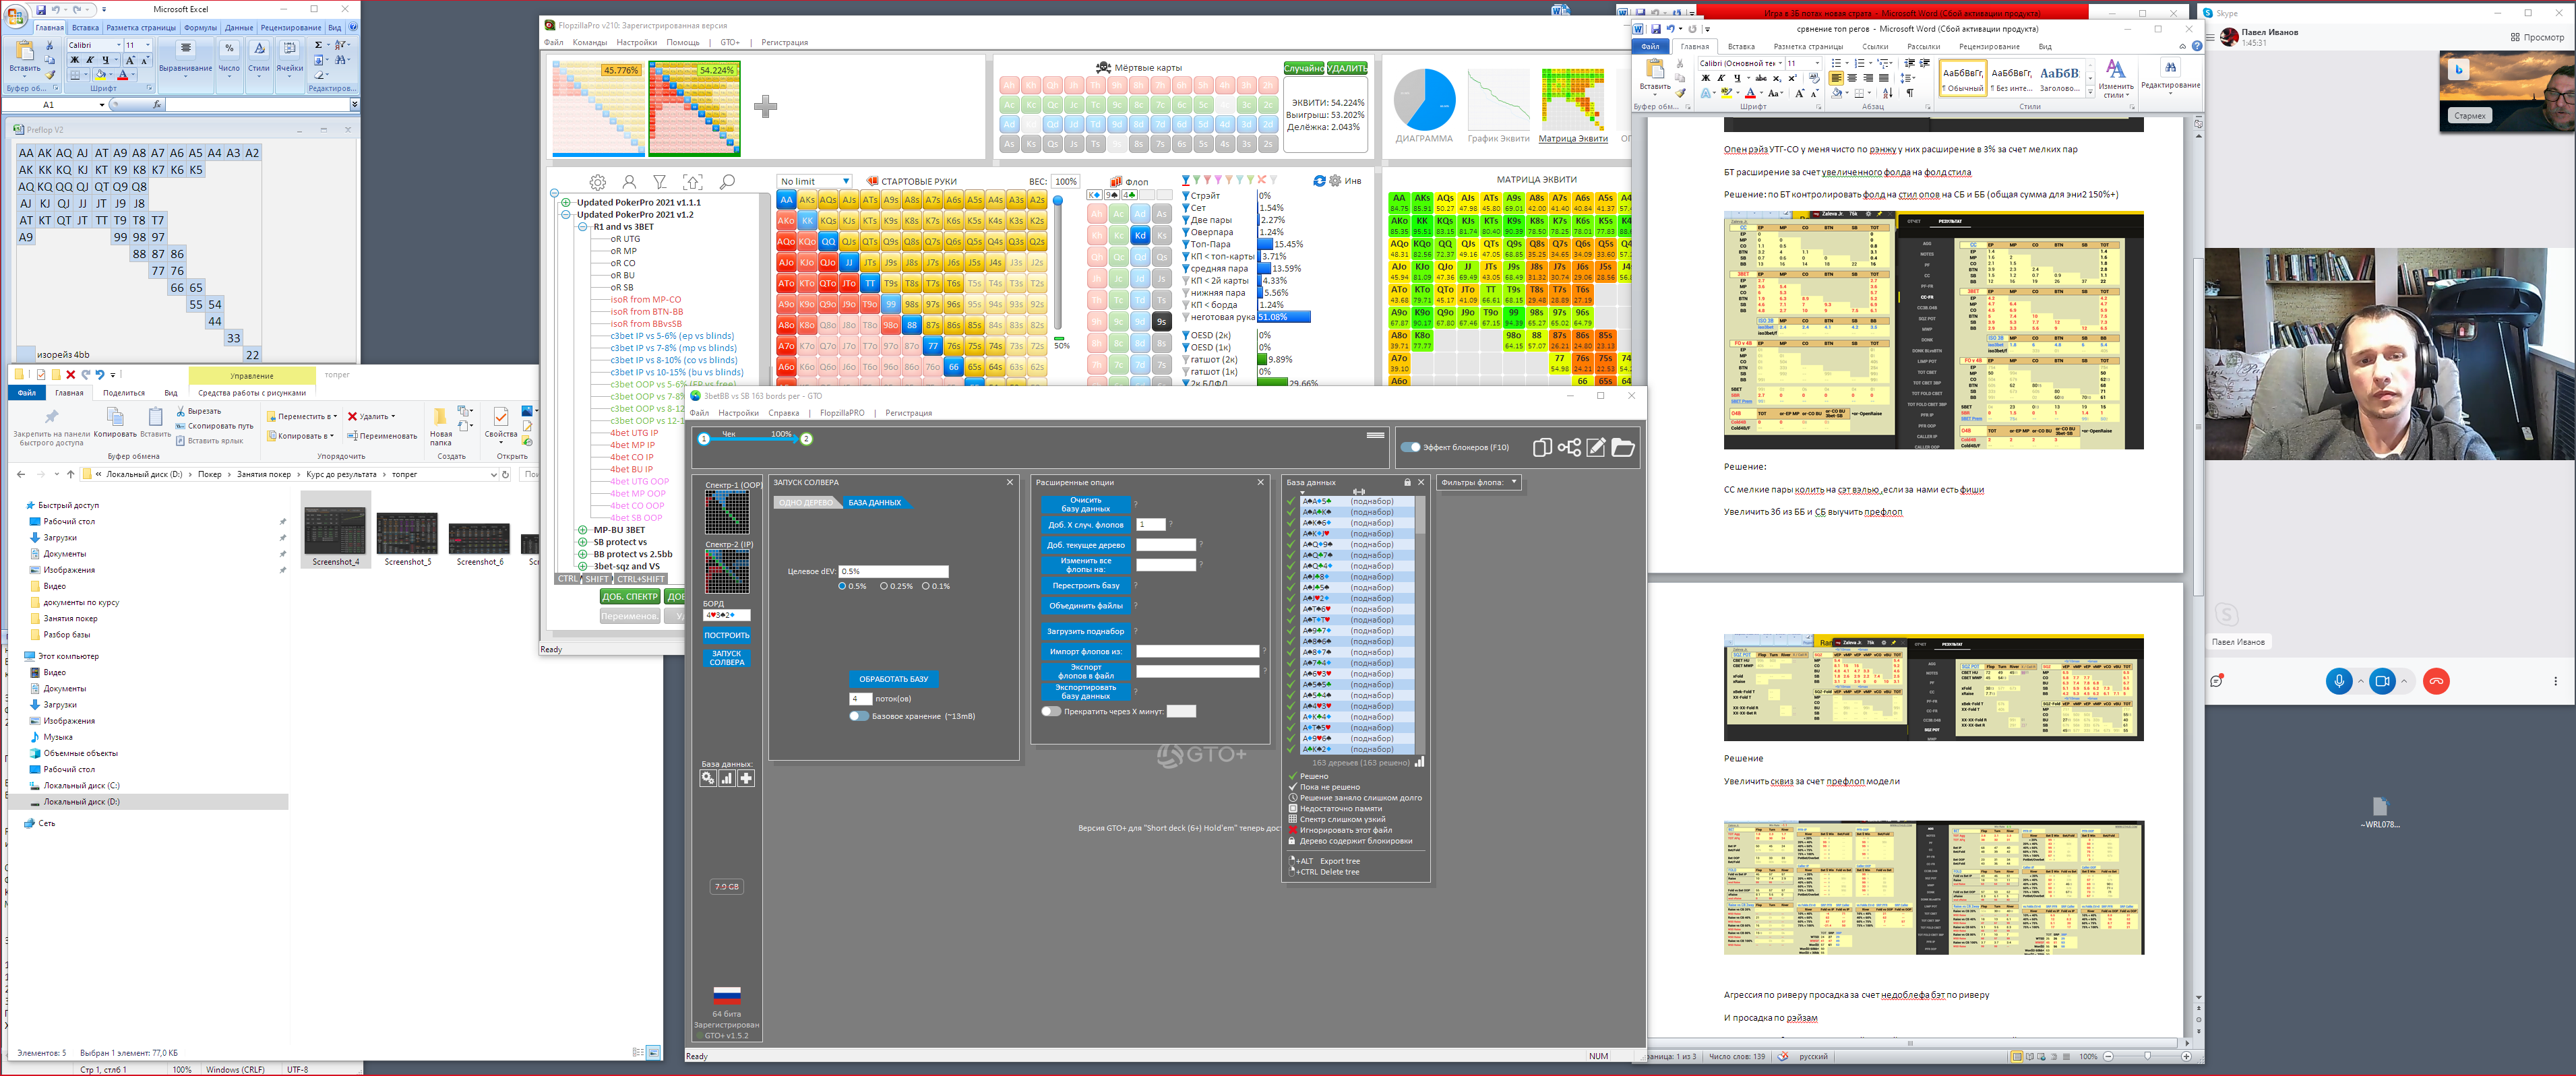Viewport: 2576px width, 1076px height.
Task: Click the magnifier search icon in Flopzilla
Action: coord(727,182)
